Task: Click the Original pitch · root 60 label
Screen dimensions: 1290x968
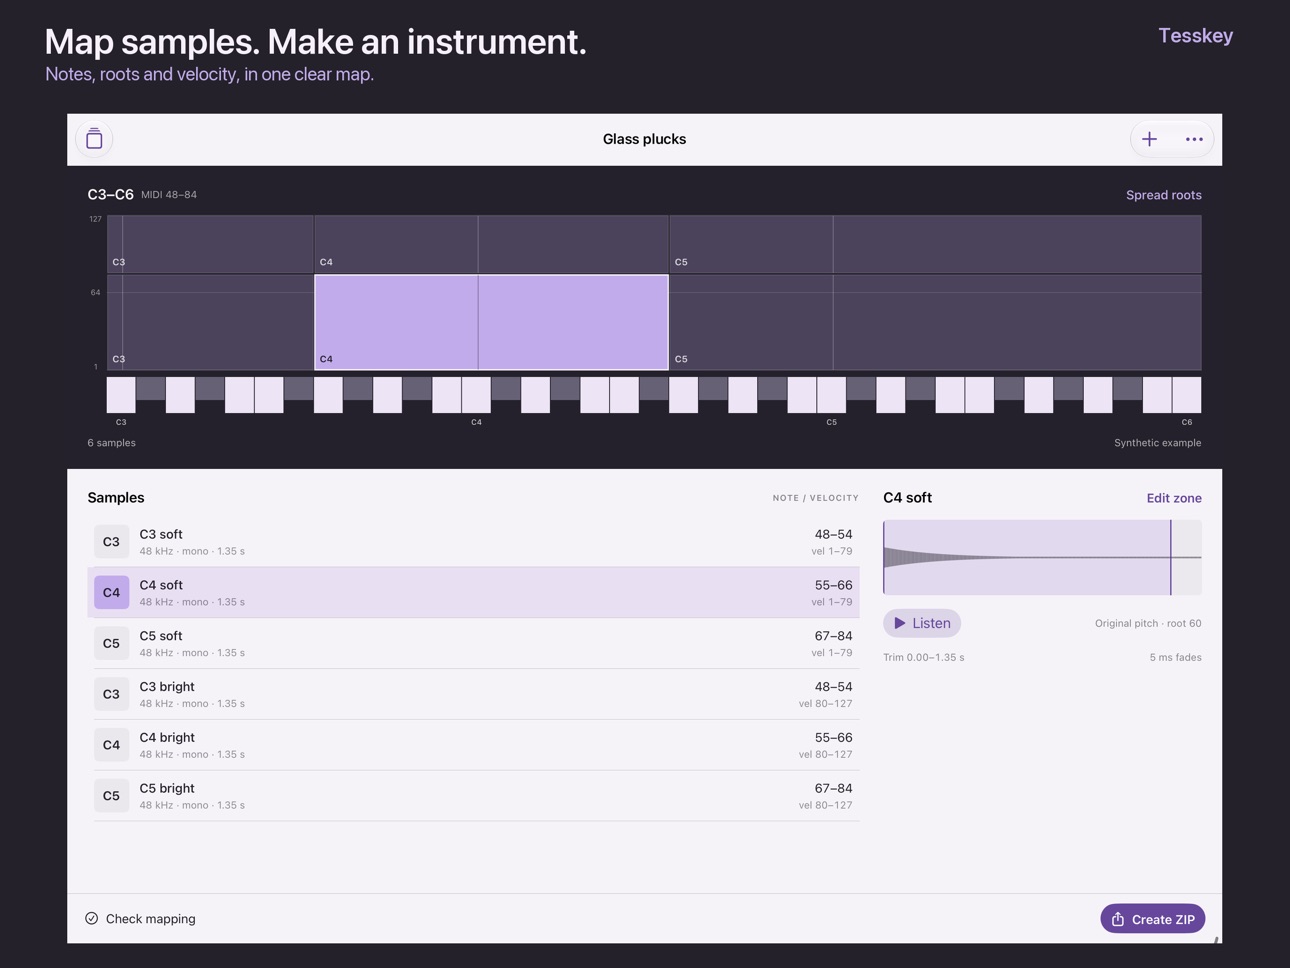Action: coord(1148,624)
